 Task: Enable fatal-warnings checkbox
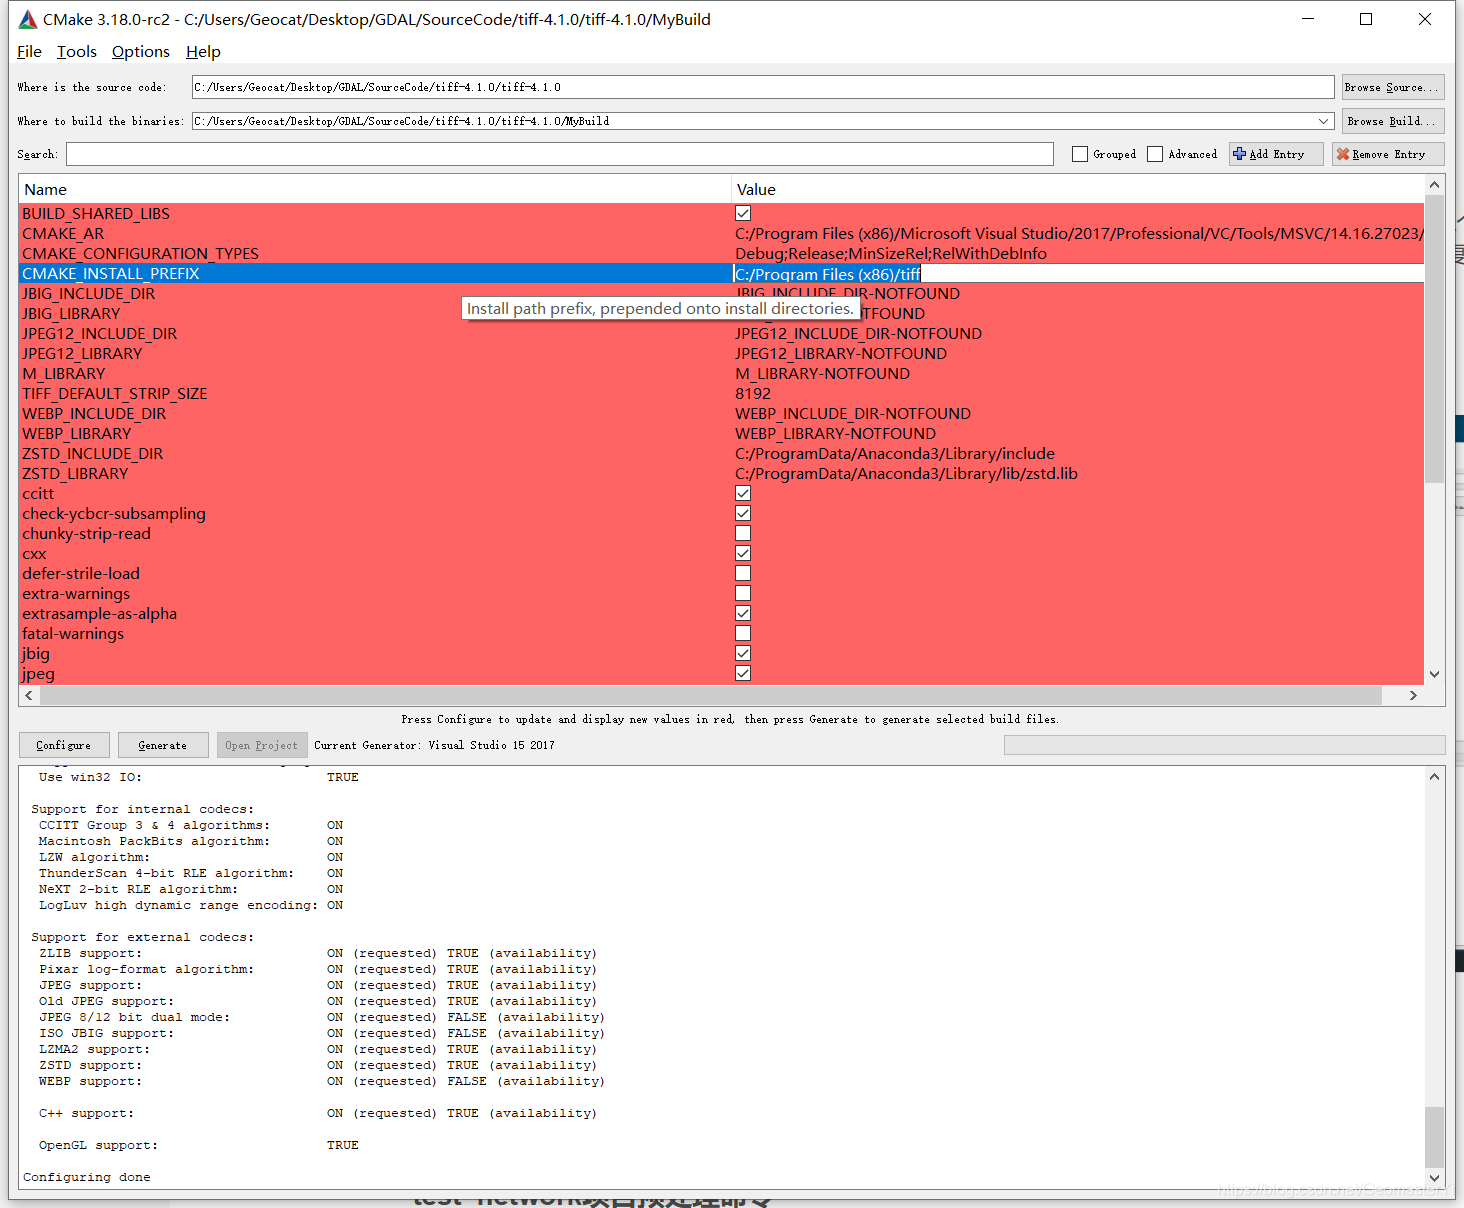click(x=743, y=633)
